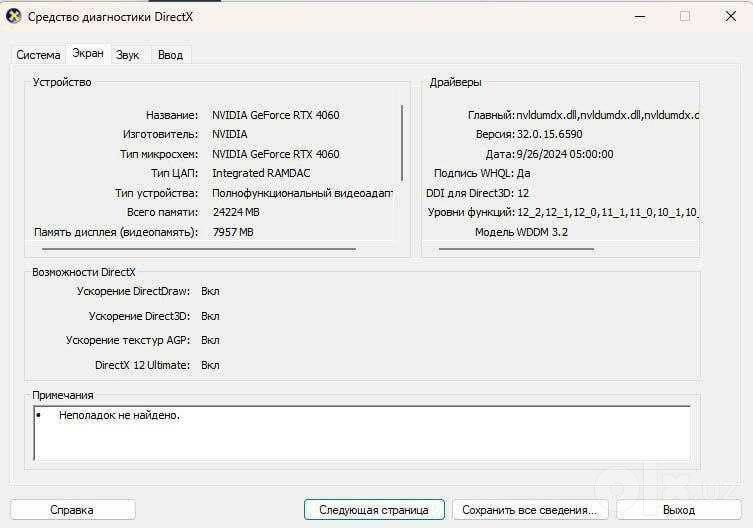Minimize the DirectX diagnostic window
This screenshot has height=528, width=753.
pyautogui.click(x=640, y=17)
